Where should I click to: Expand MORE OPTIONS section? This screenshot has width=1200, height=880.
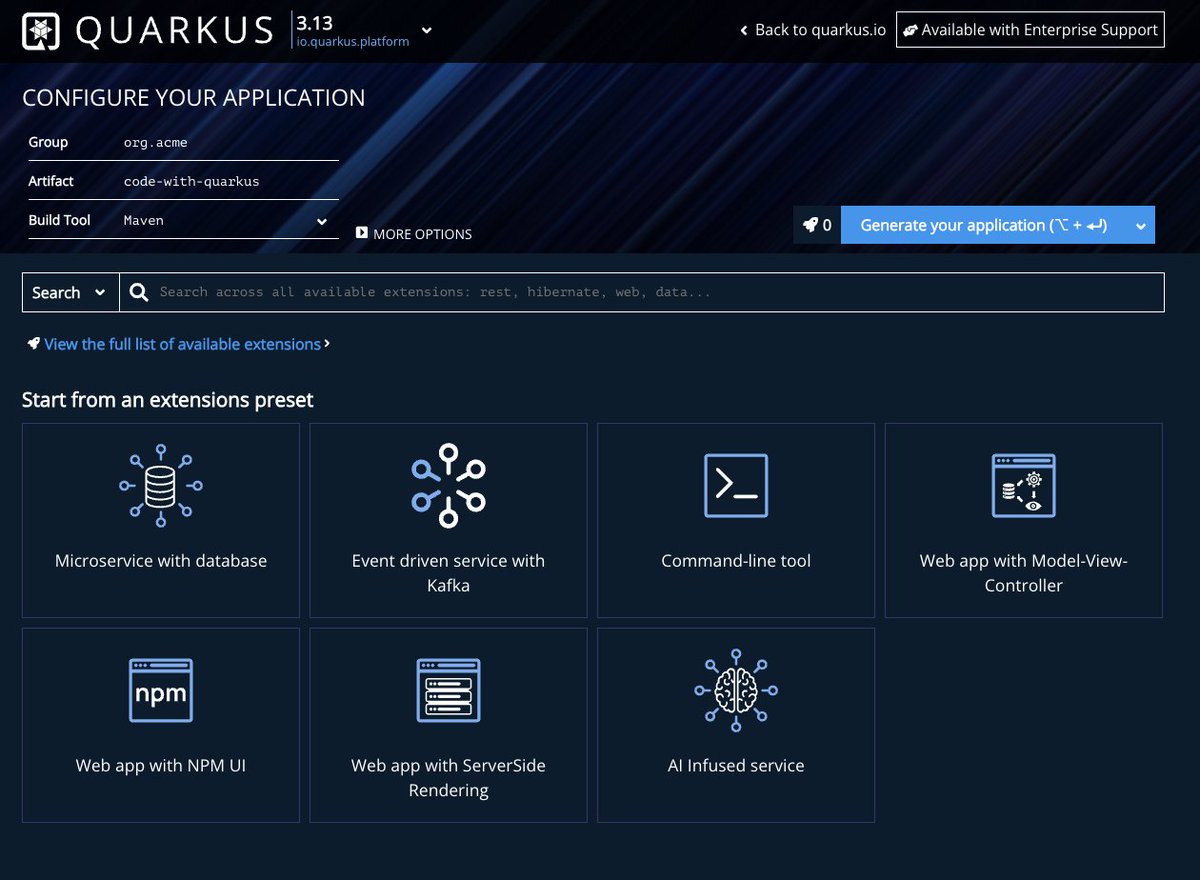[414, 233]
